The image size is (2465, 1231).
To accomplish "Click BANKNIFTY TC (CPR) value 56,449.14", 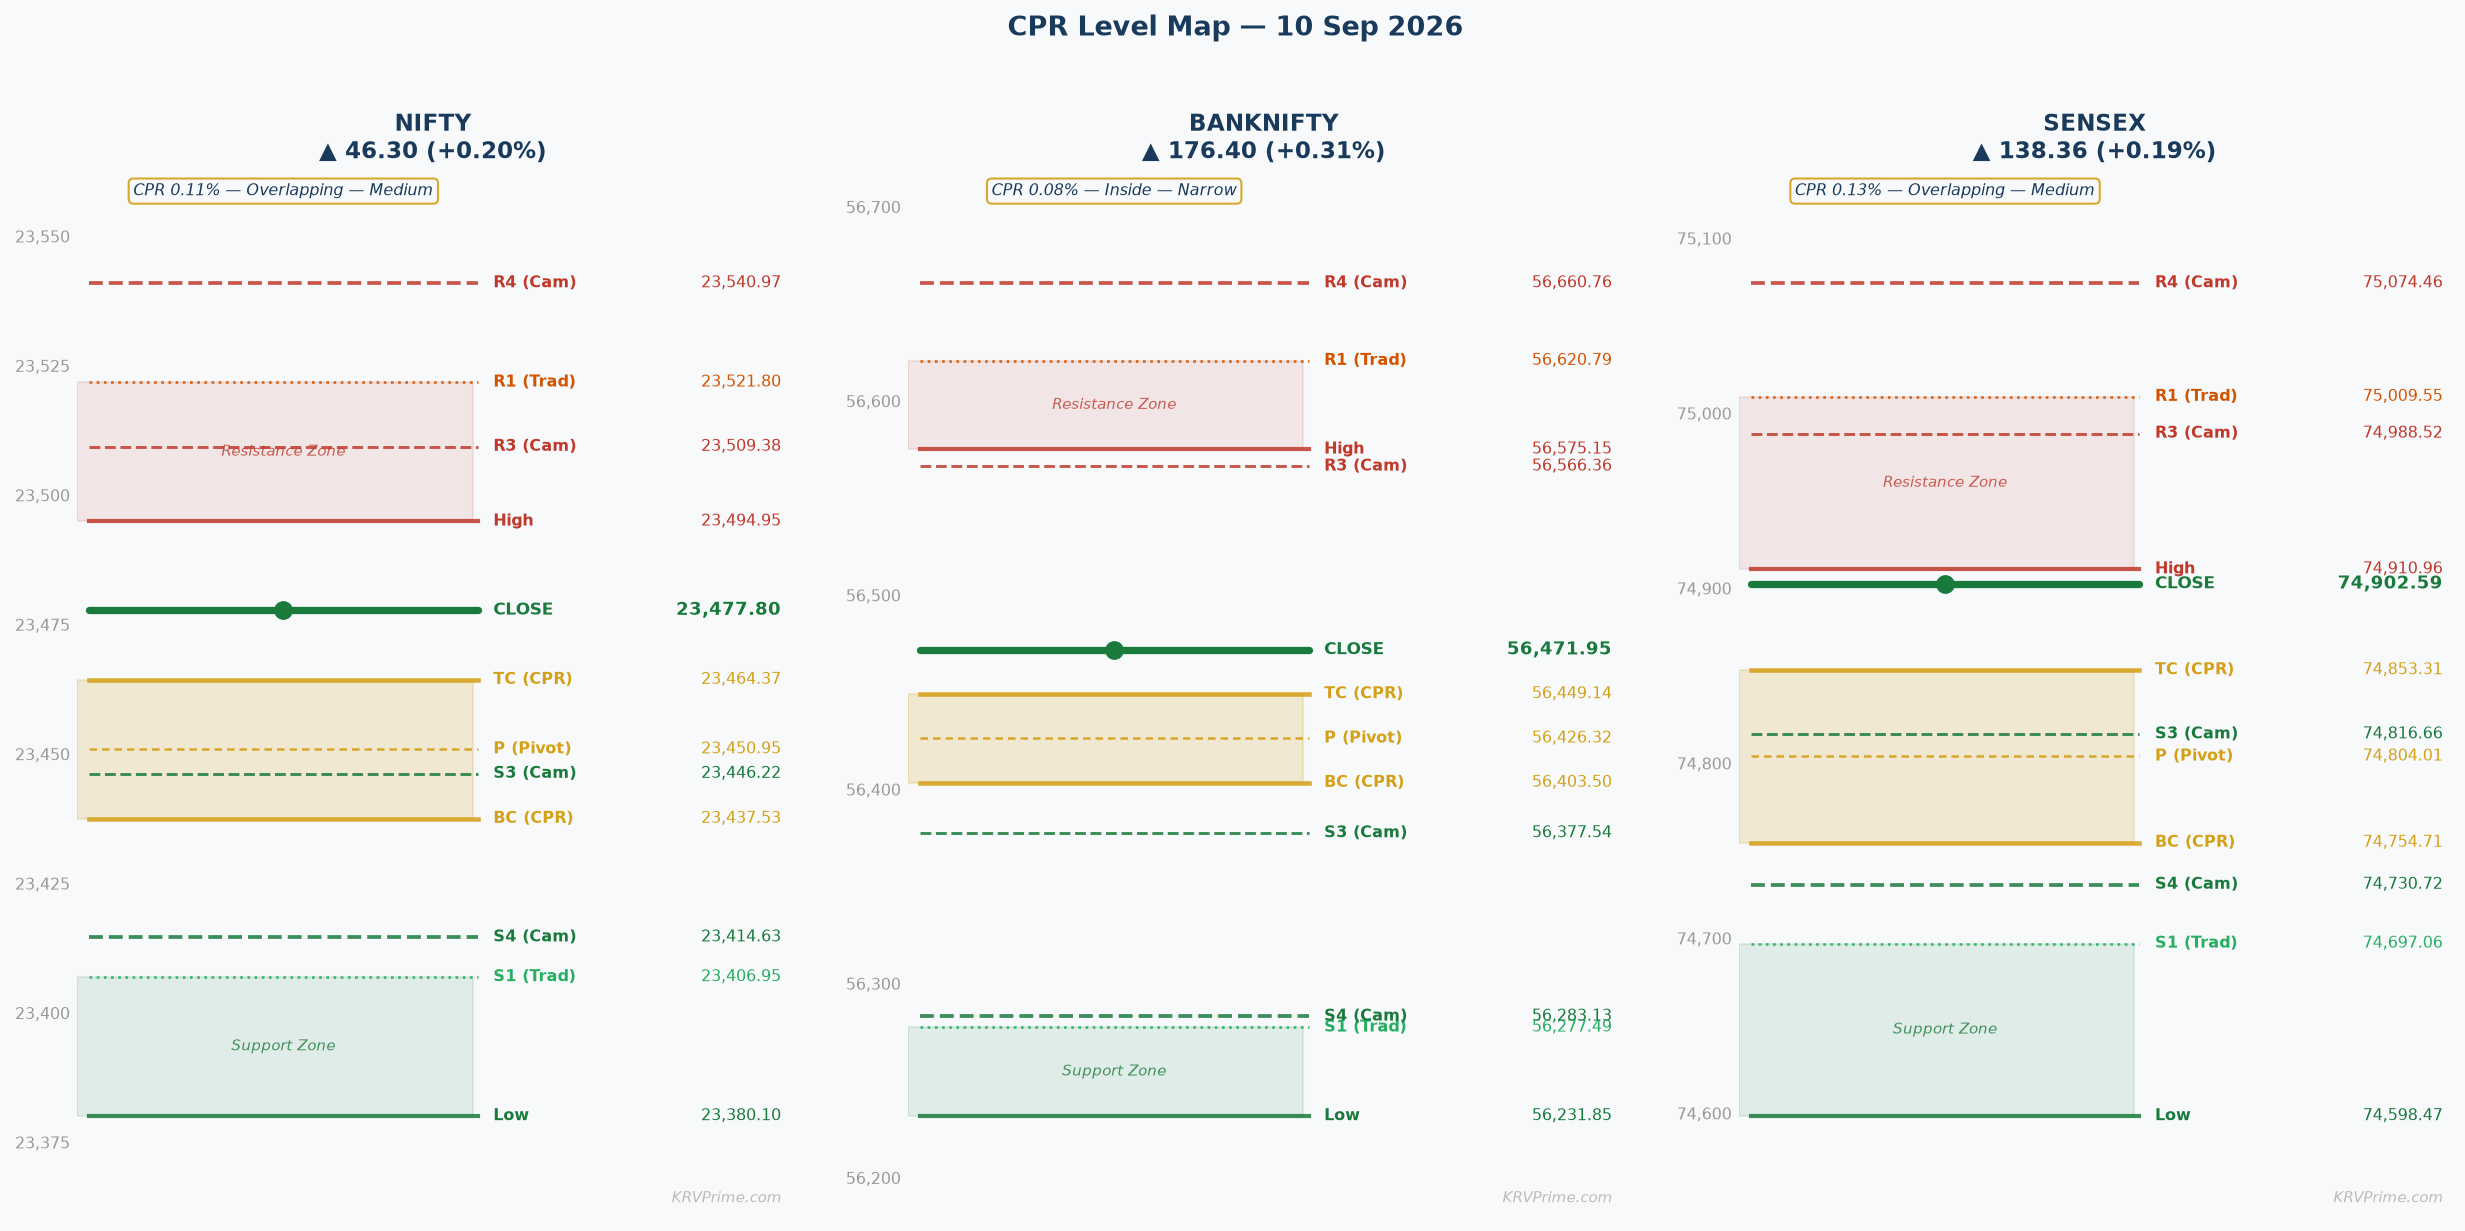I will pos(1572,693).
